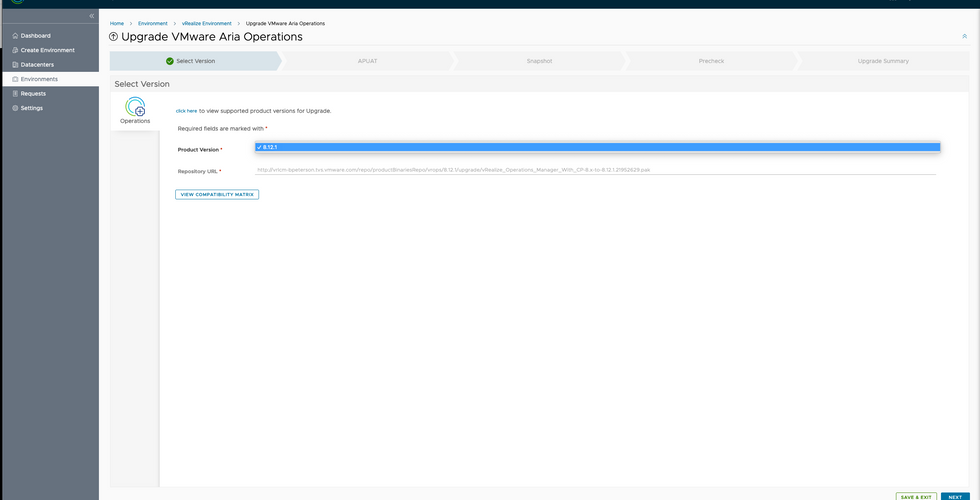Go to the Snapshot wizard step
980x500 pixels.
tap(539, 61)
